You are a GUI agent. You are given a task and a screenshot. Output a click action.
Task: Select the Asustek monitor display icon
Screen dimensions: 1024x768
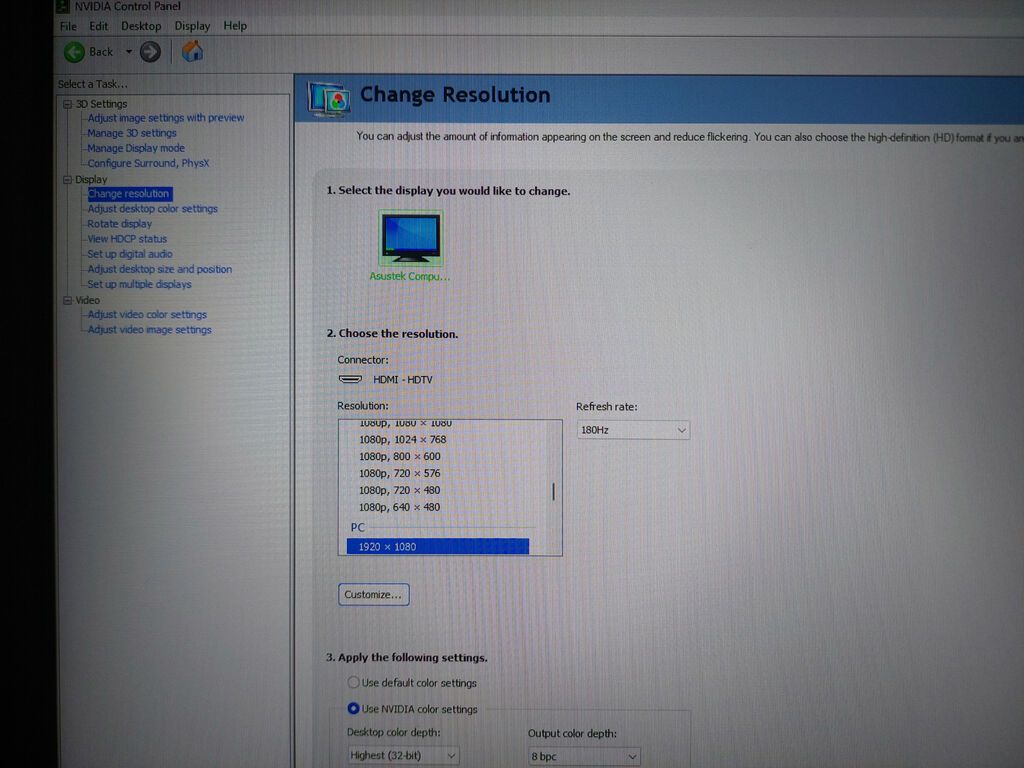[x=410, y=238]
